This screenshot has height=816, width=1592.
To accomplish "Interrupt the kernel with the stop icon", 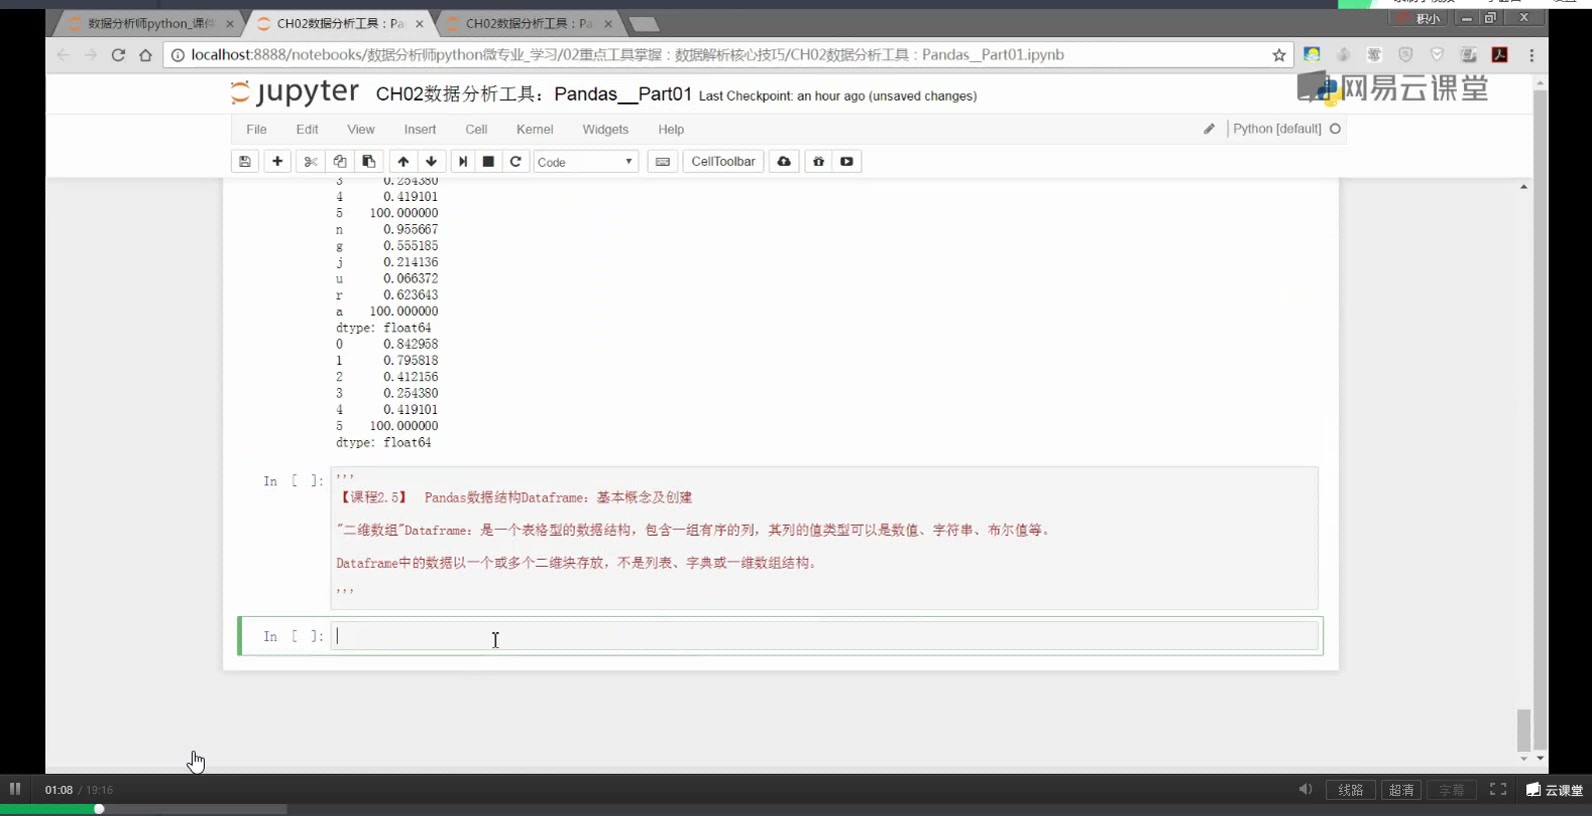I will click(488, 161).
